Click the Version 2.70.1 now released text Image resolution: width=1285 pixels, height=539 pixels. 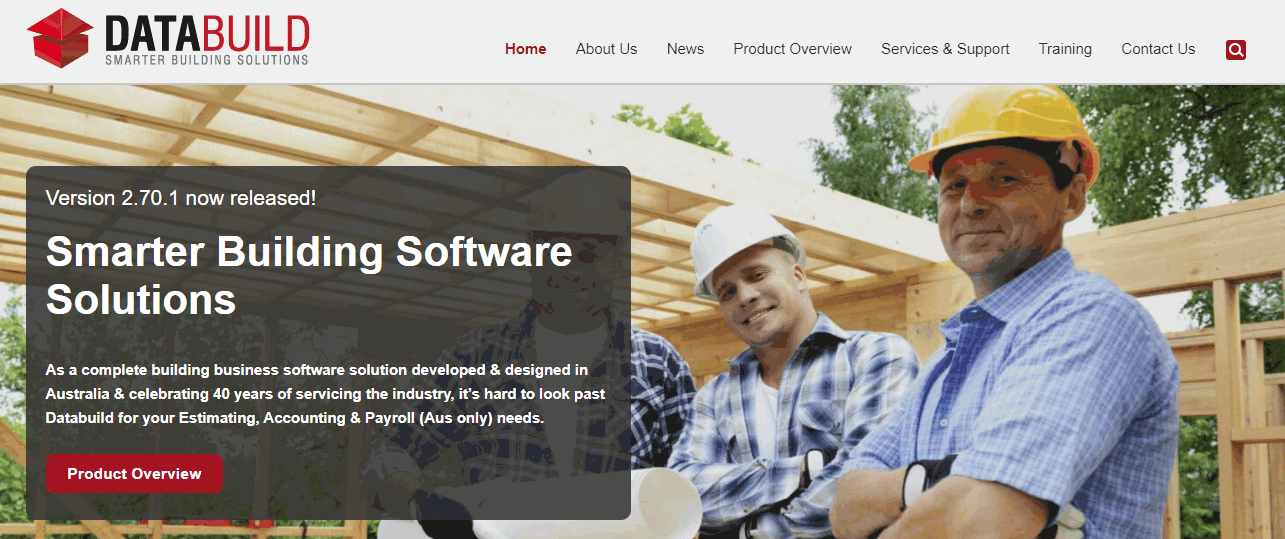(x=181, y=198)
